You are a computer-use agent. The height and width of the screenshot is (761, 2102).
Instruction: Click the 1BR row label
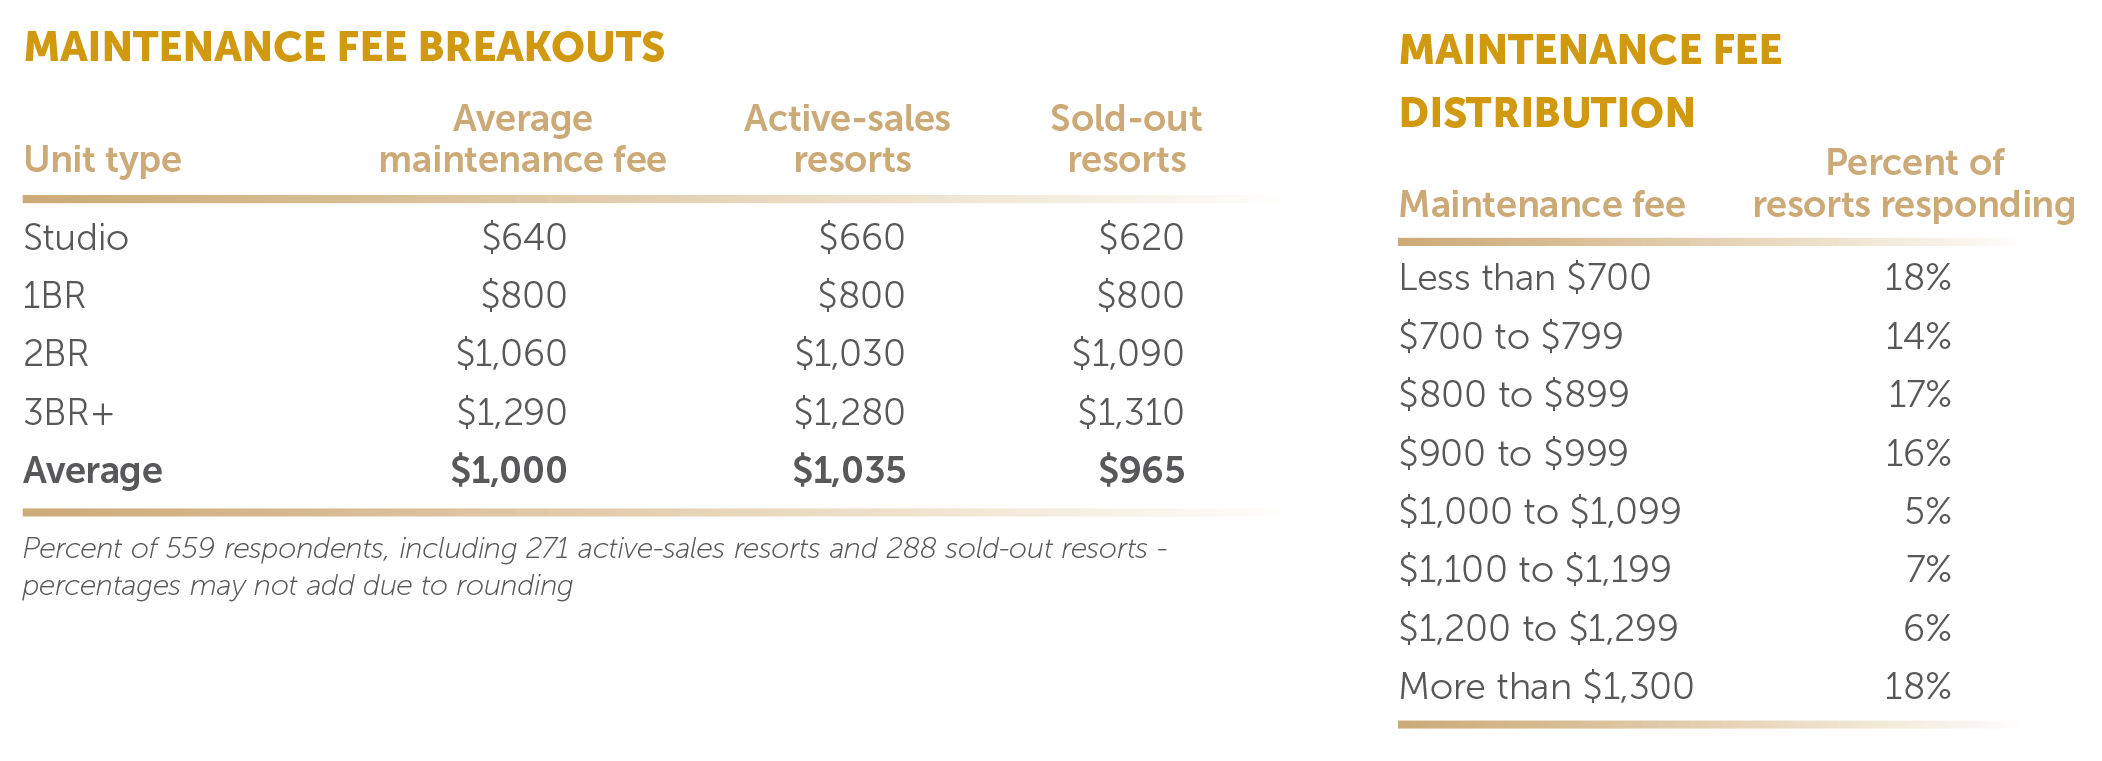coord(54,295)
